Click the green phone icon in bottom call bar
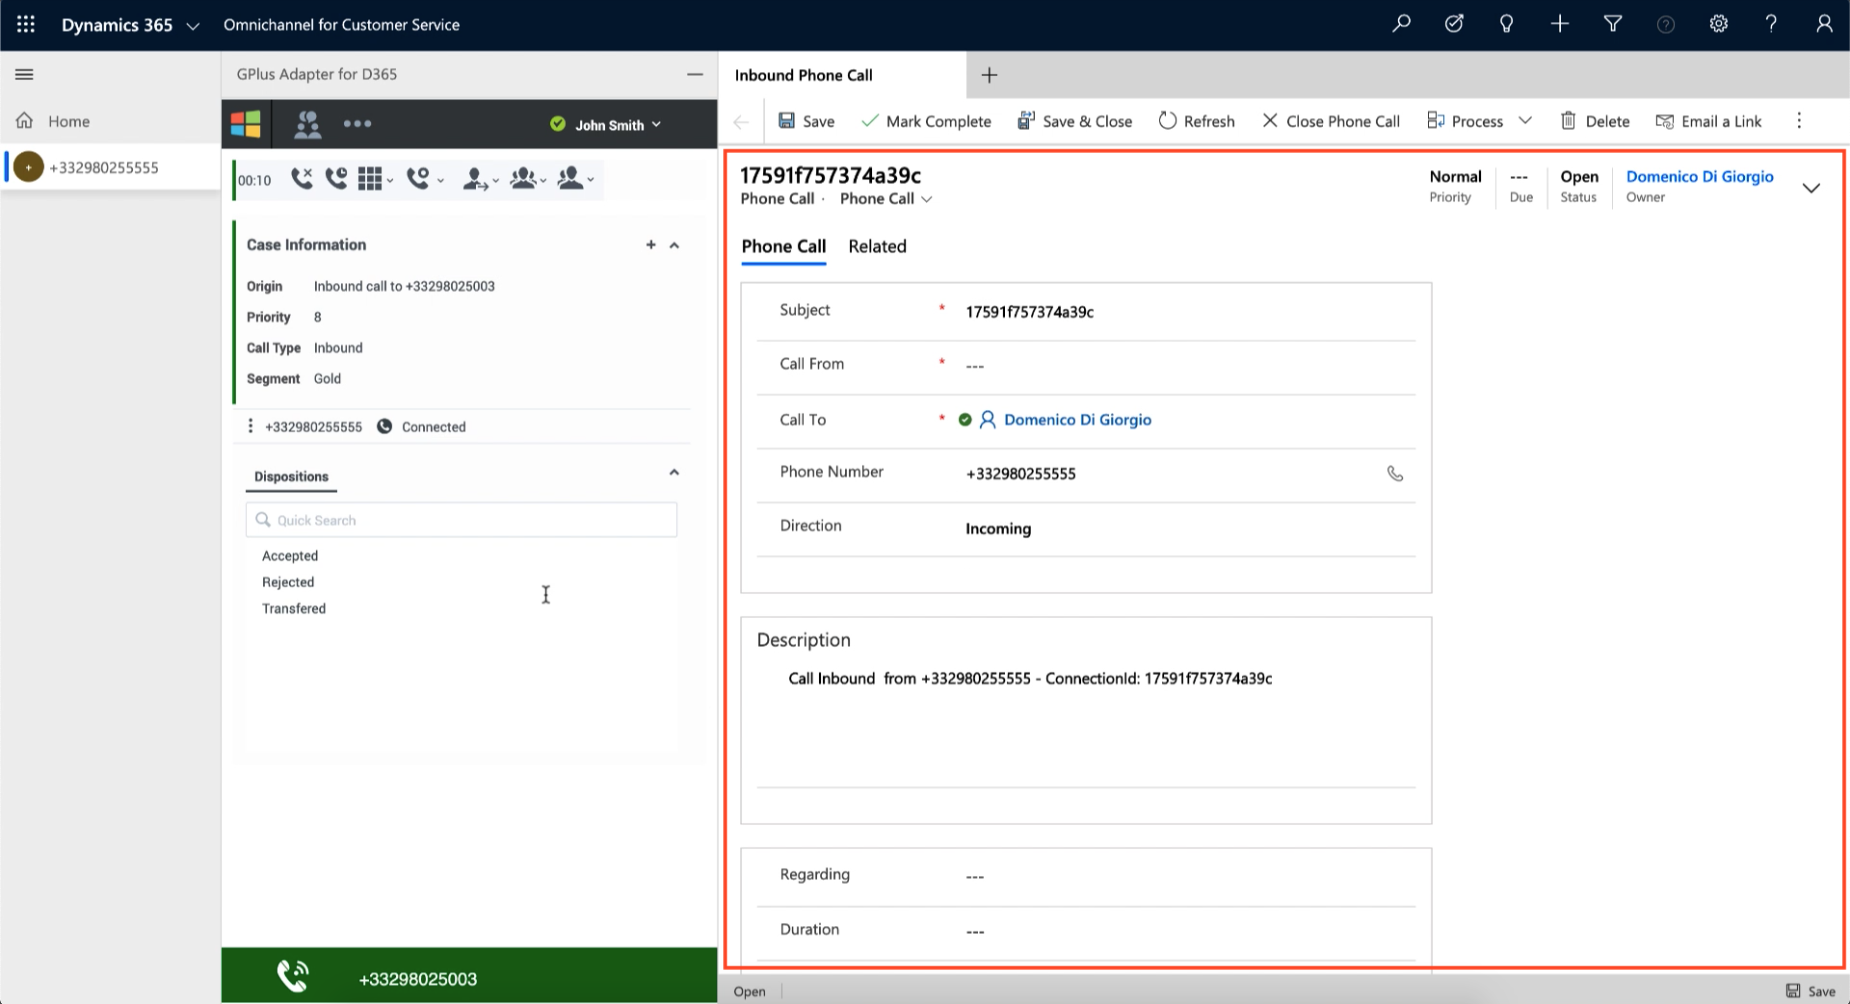 (293, 976)
